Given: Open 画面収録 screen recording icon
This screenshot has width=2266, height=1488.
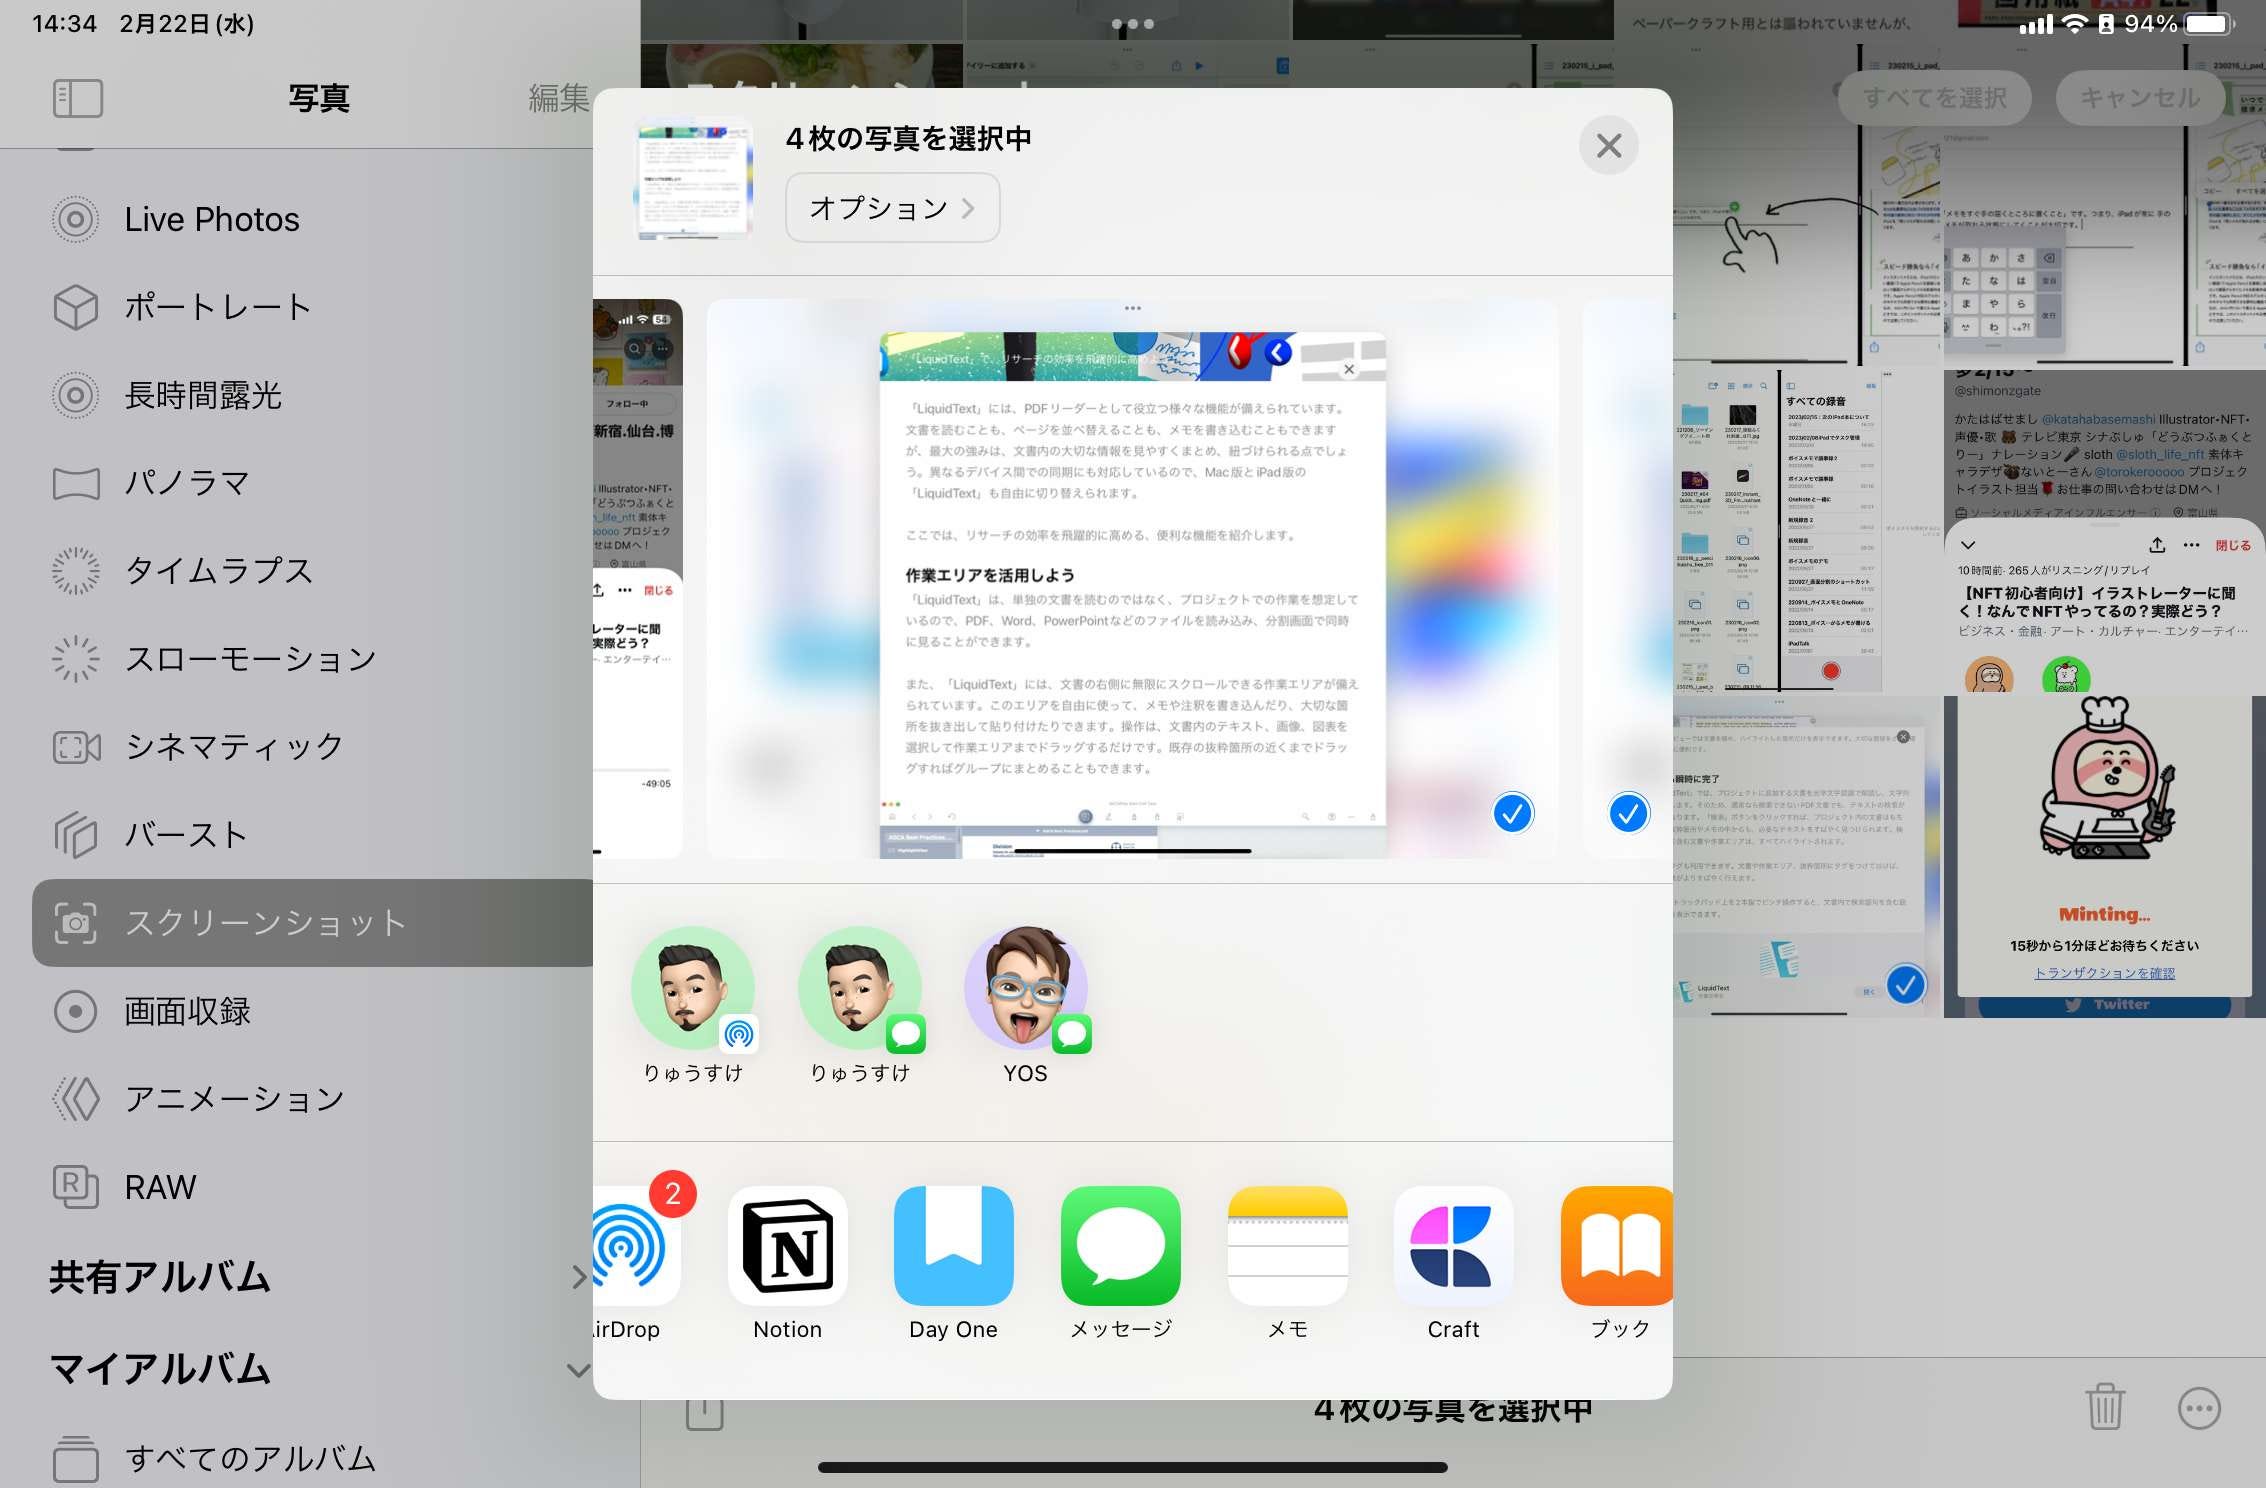Looking at the screenshot, I should click(x=76, y=1011).
